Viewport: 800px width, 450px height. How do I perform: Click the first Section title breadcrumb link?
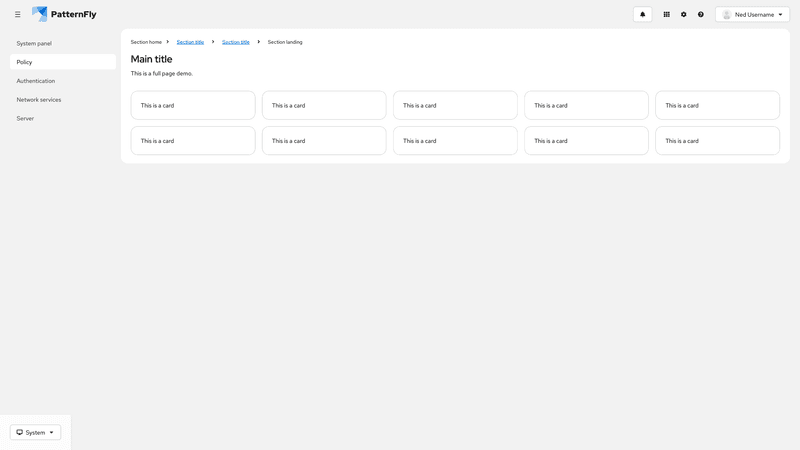click(190, 42)
